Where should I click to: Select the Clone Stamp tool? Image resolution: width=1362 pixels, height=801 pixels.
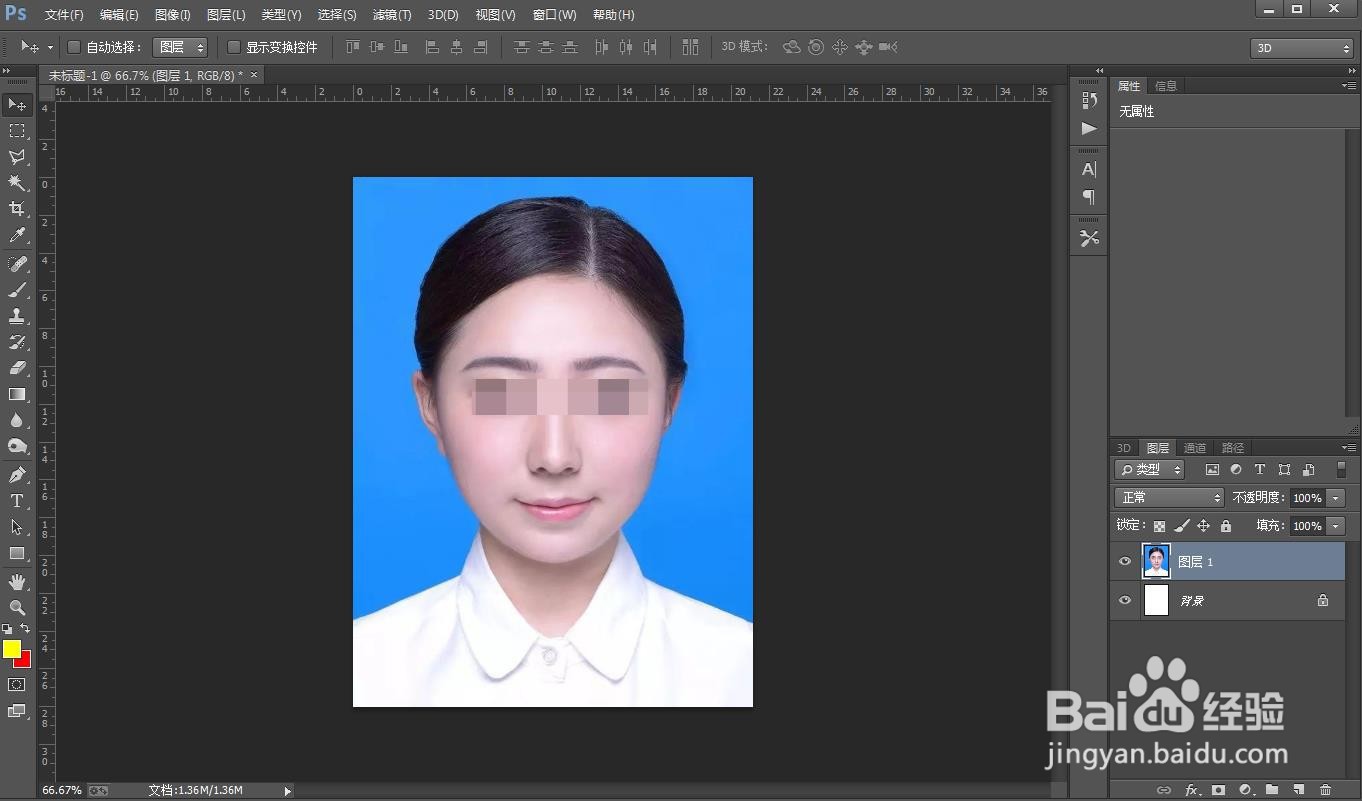pos(17,316)
